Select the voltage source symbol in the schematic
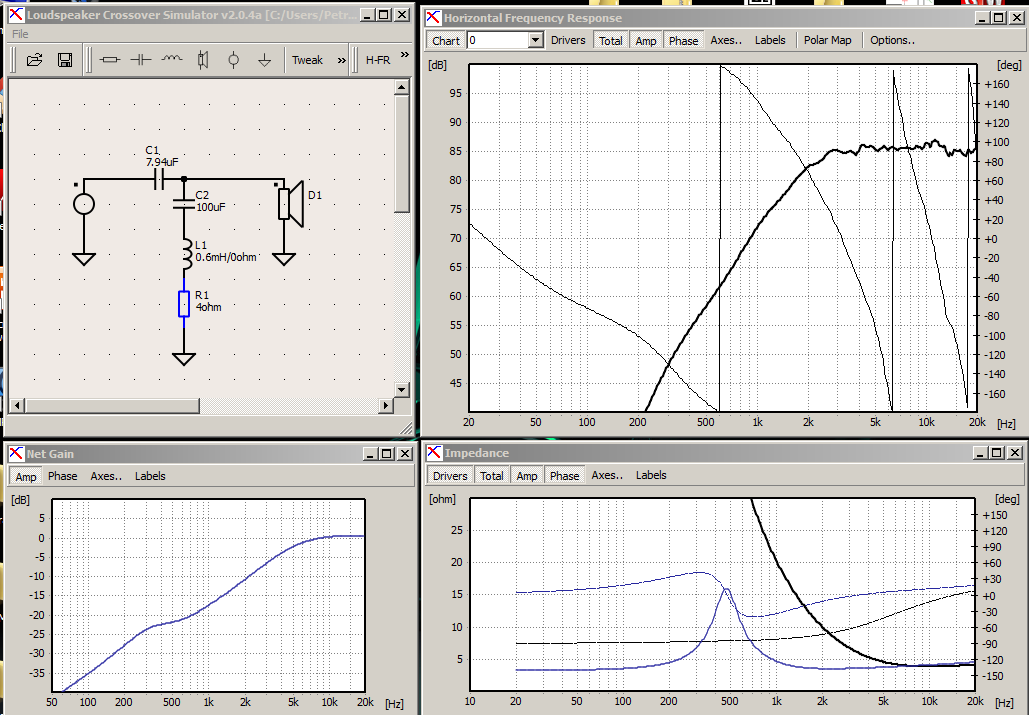1029x715 pixels. (84, 204)
